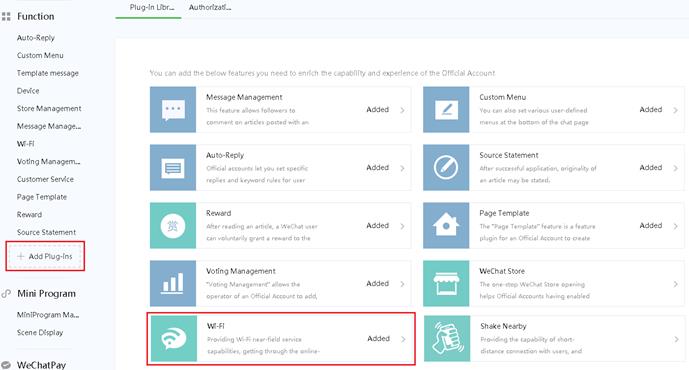This screenshot has height=370, width=689.
Task: Switch to the Plug-in Library tab
Action: [x=152, y=7]
